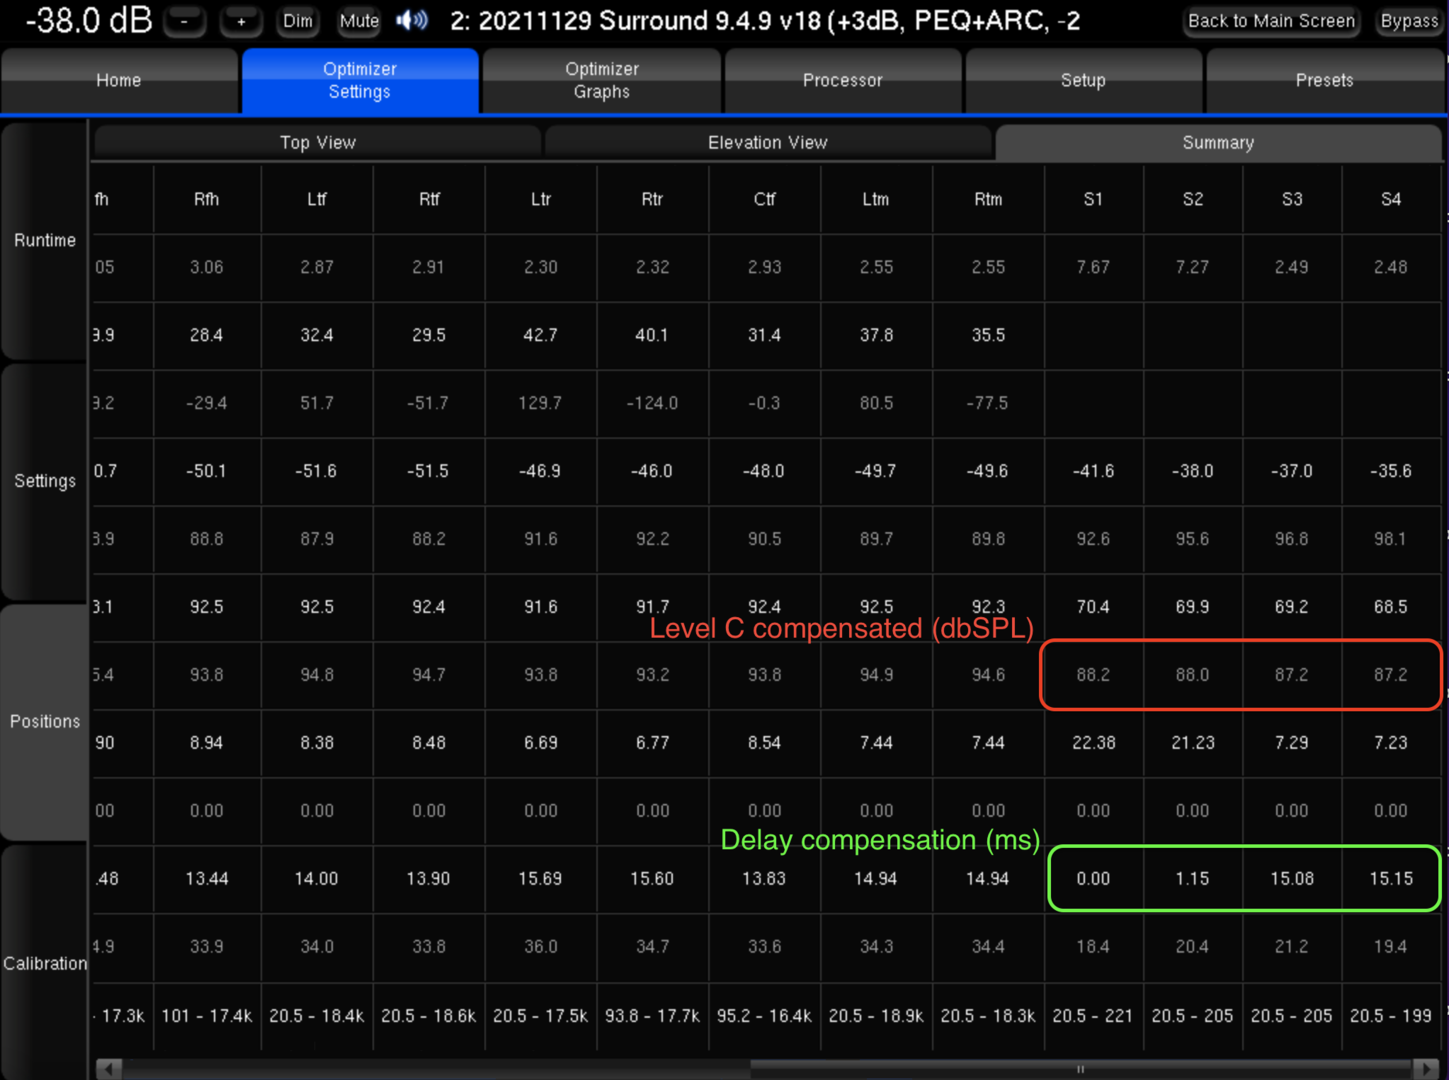This screenshot has width=1449, height=1080.
Task: Click the 6.69 value under Ltr
Action: (541, 743)
